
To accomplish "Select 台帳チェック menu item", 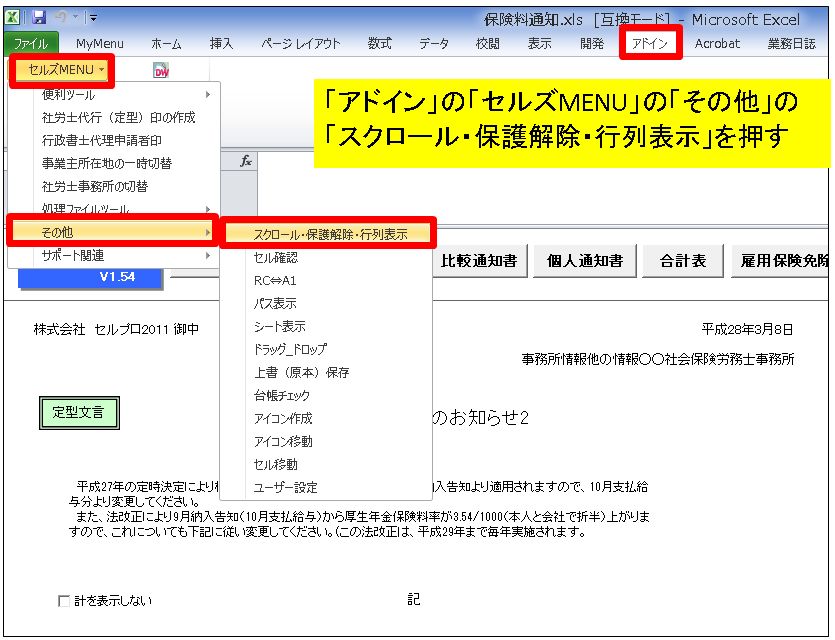I will click(326, 395).
